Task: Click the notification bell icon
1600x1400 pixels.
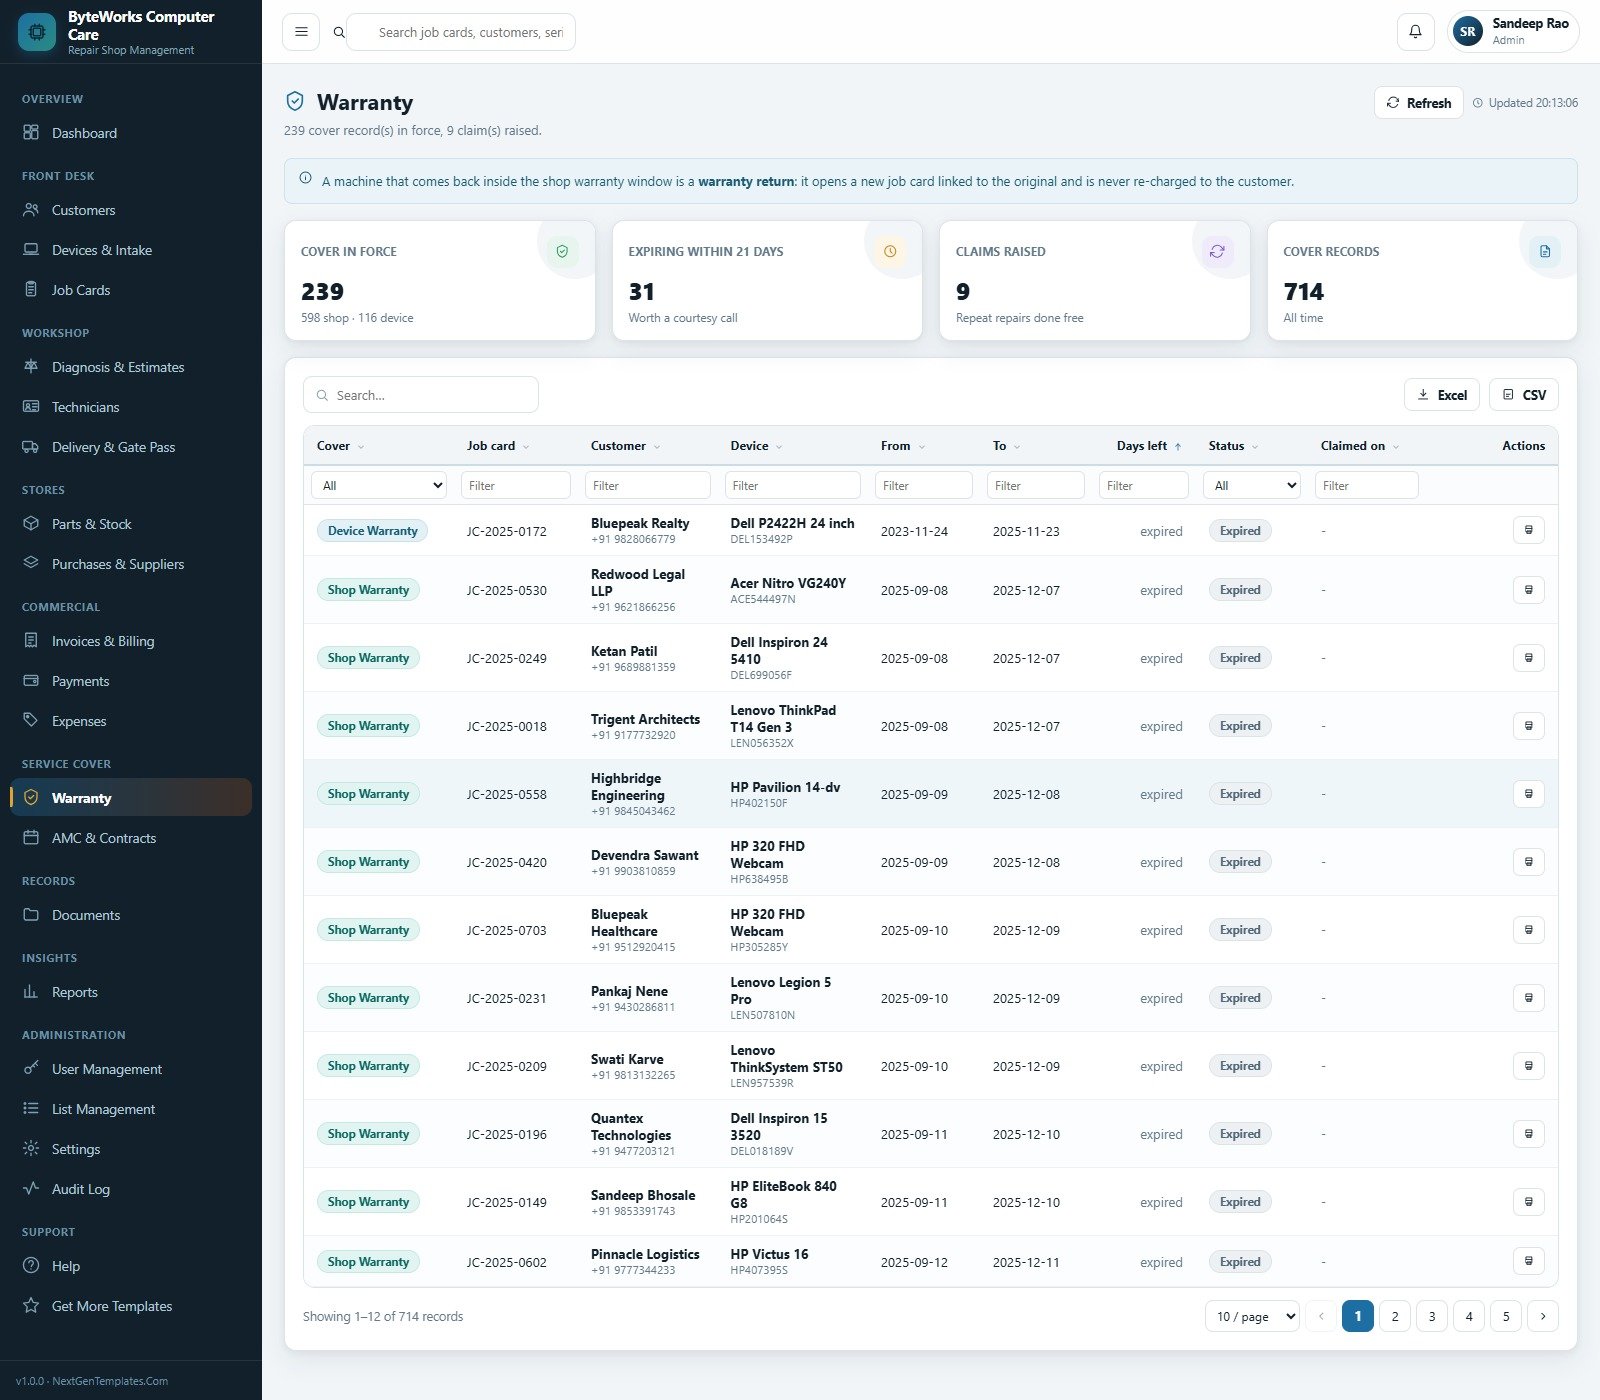Action: (1415, 32)
